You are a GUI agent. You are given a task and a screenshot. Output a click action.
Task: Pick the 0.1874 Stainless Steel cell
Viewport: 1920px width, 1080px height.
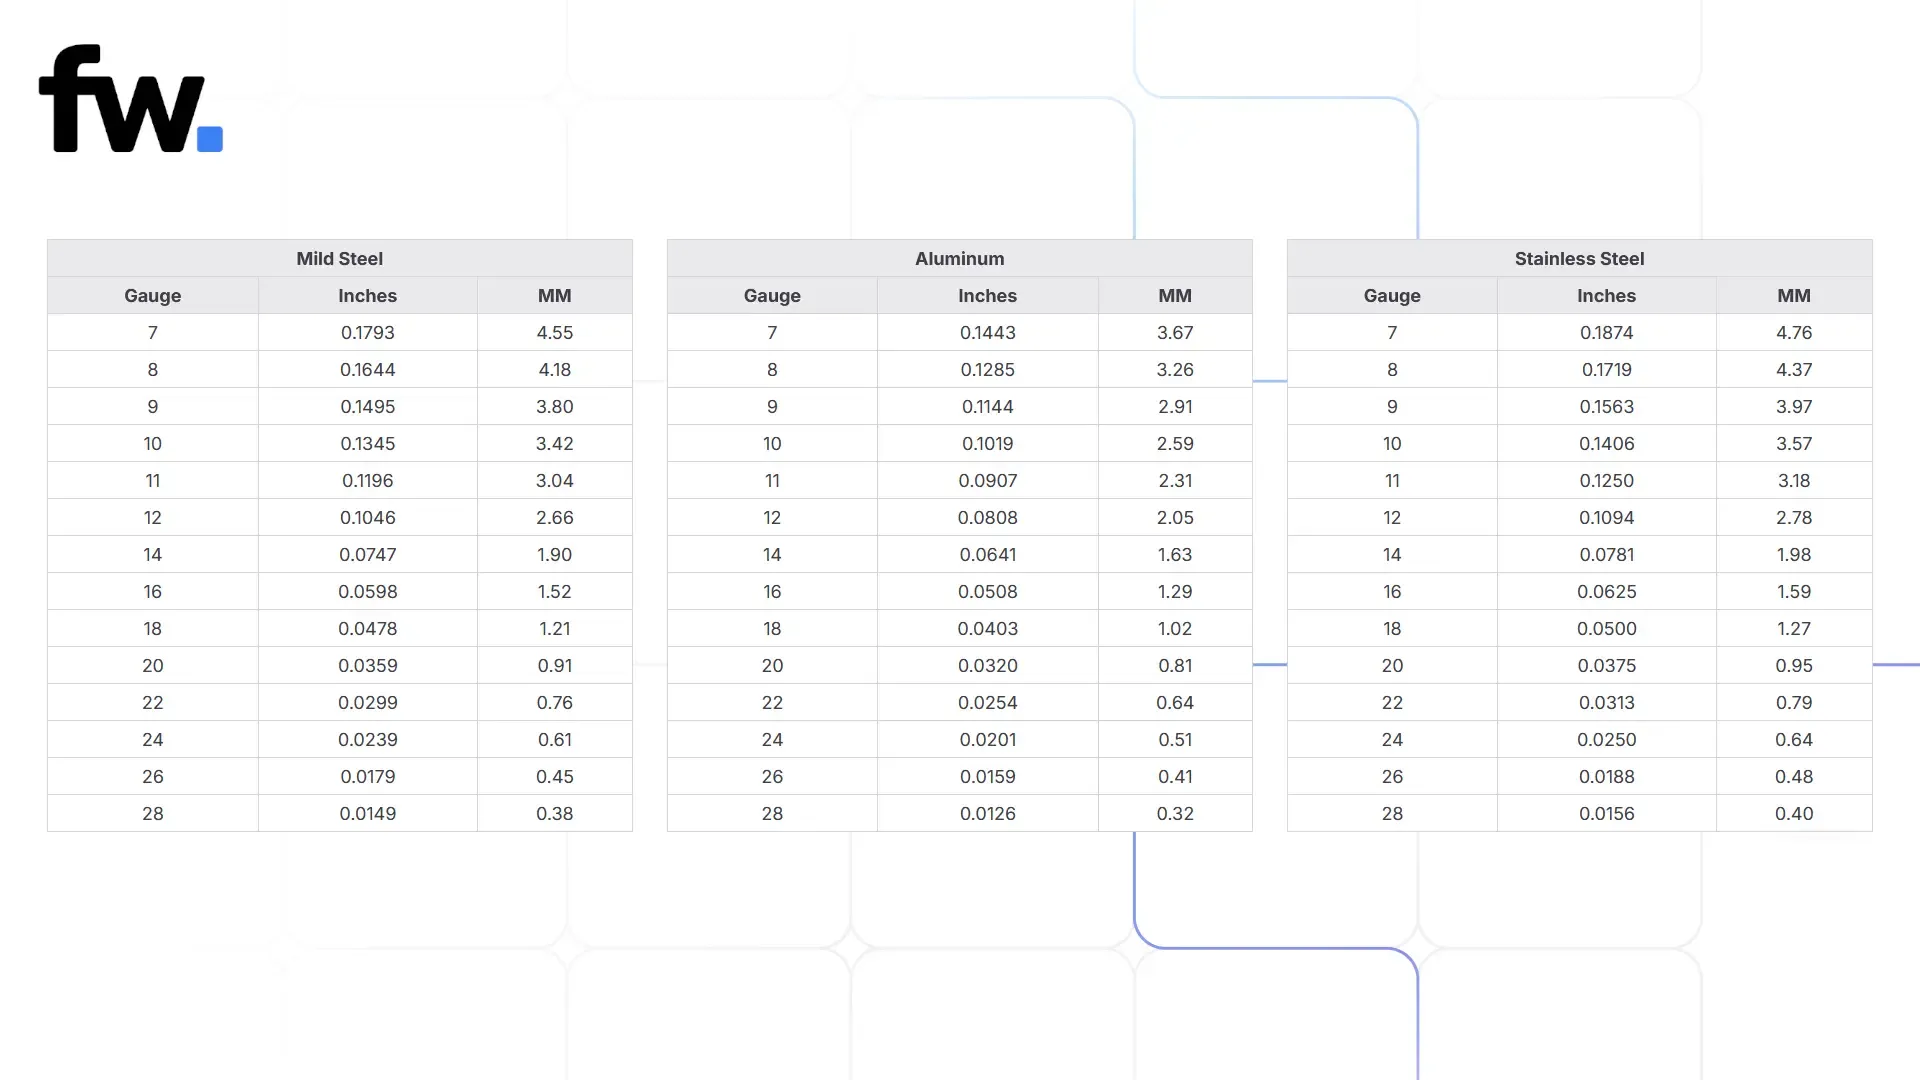[x=1607, y=332]
